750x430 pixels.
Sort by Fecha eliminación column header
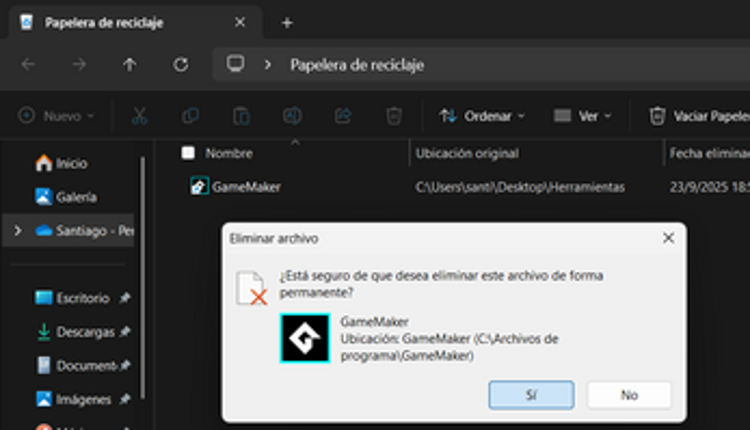[x=709, y=153]
